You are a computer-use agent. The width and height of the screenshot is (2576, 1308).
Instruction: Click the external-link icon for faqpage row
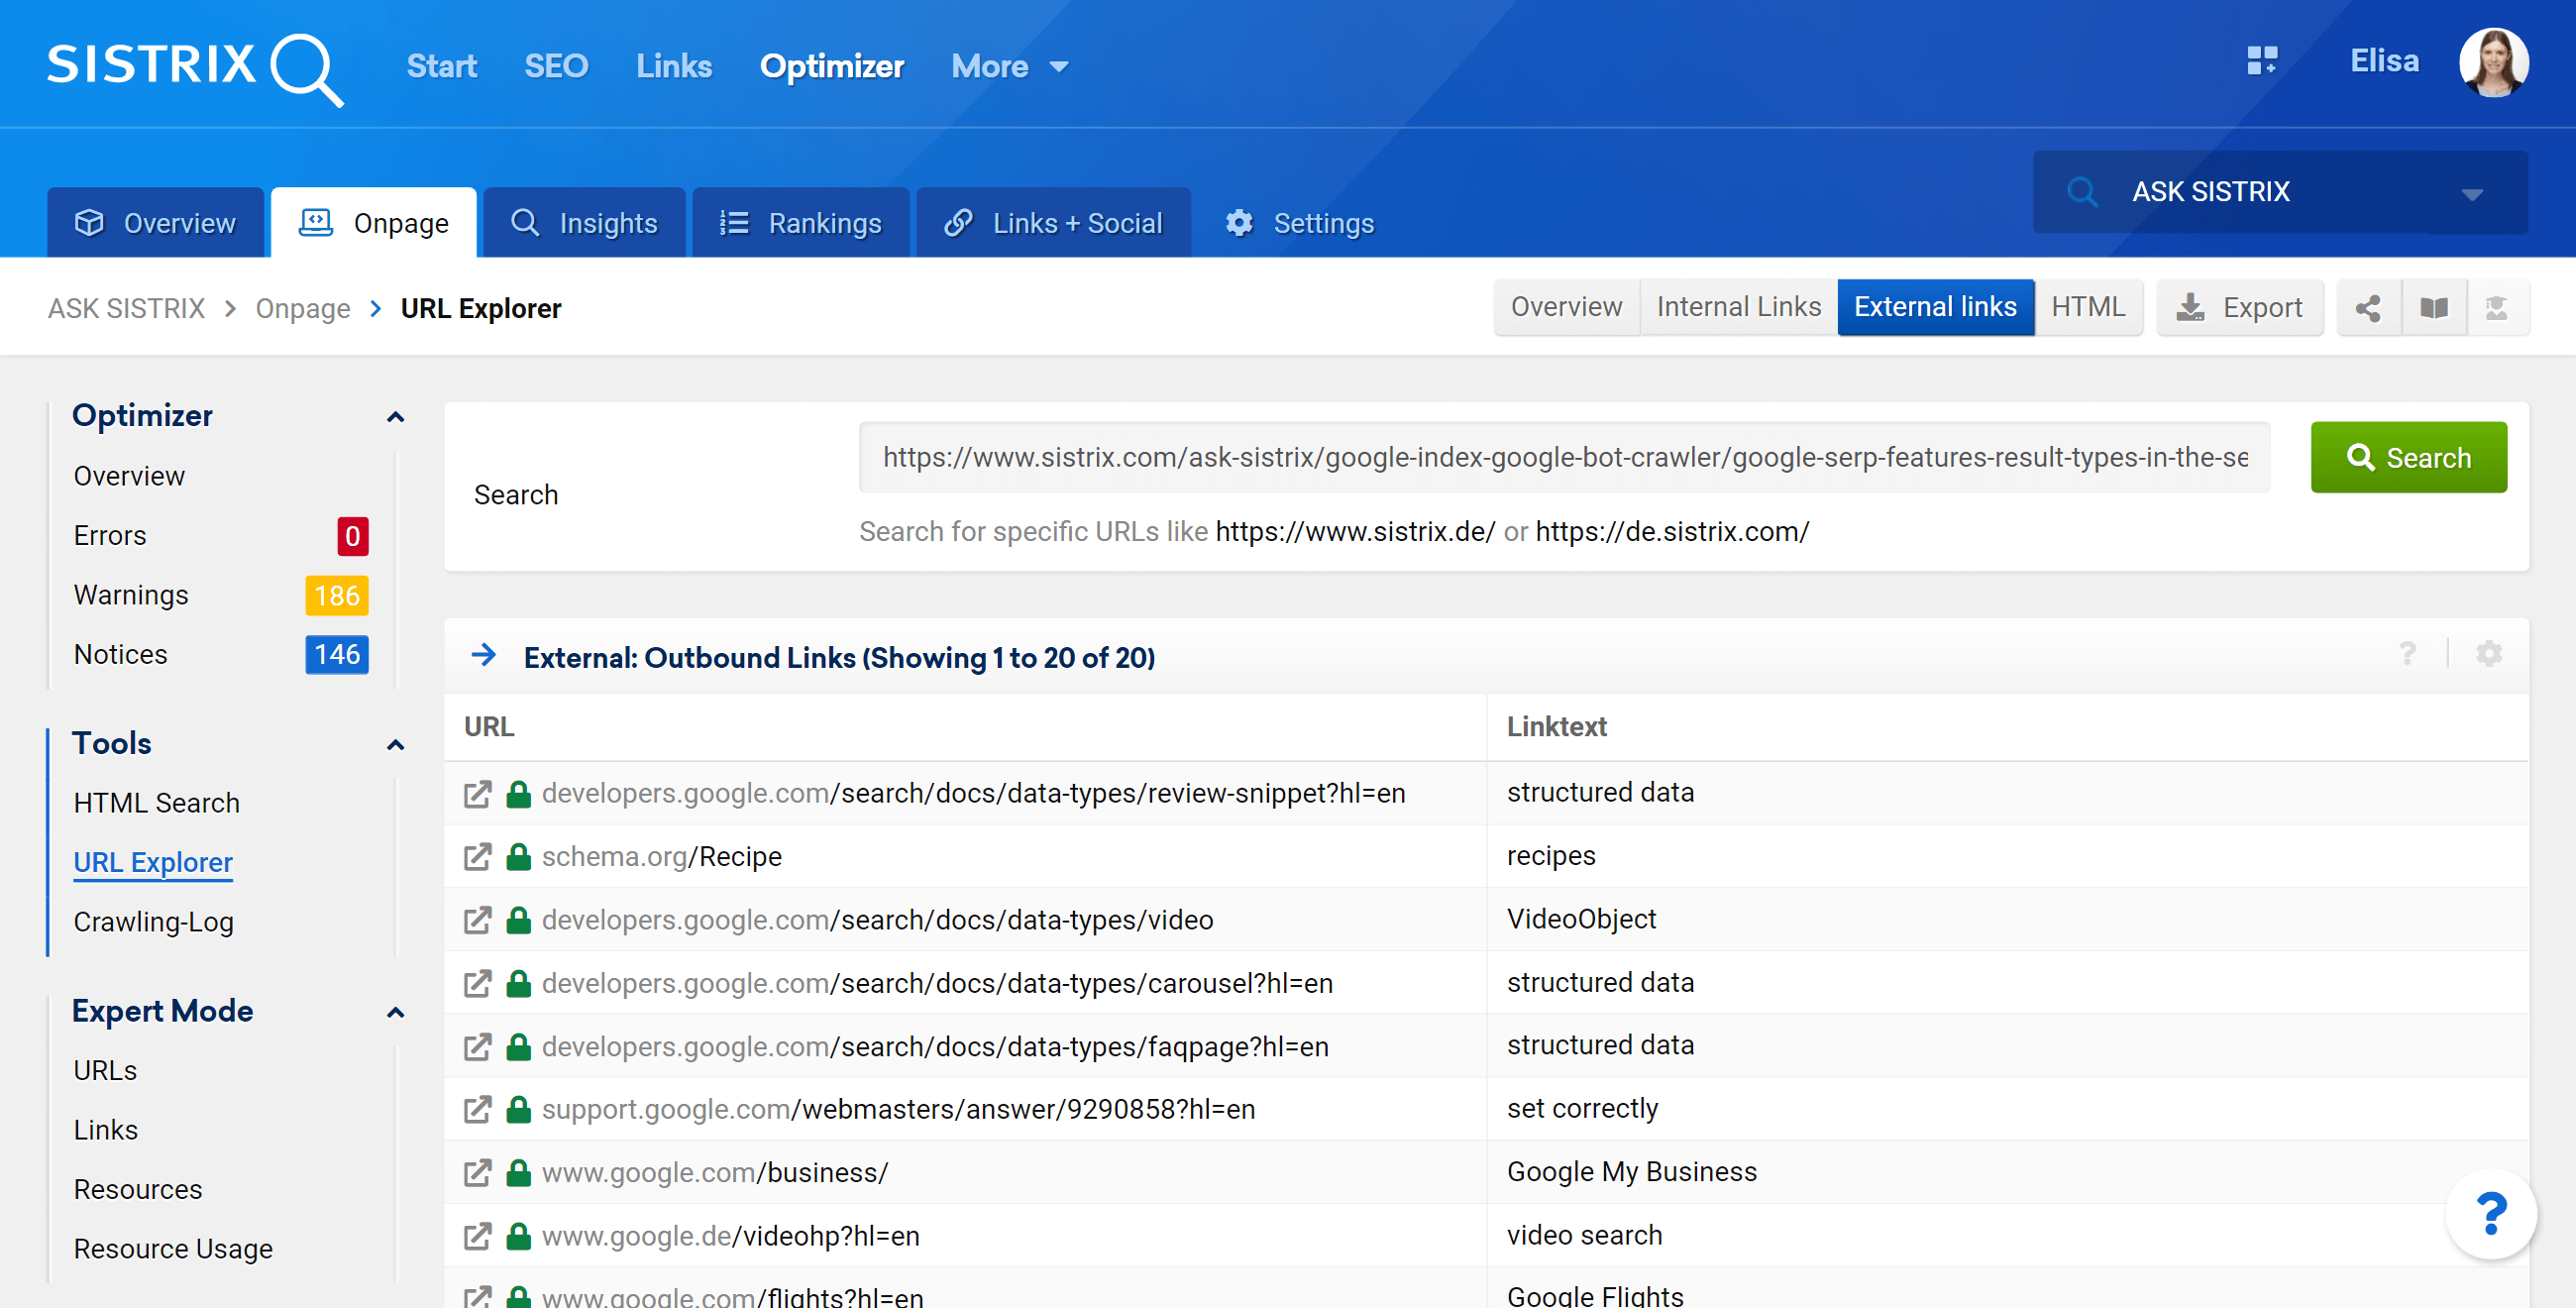[478, 1047]
